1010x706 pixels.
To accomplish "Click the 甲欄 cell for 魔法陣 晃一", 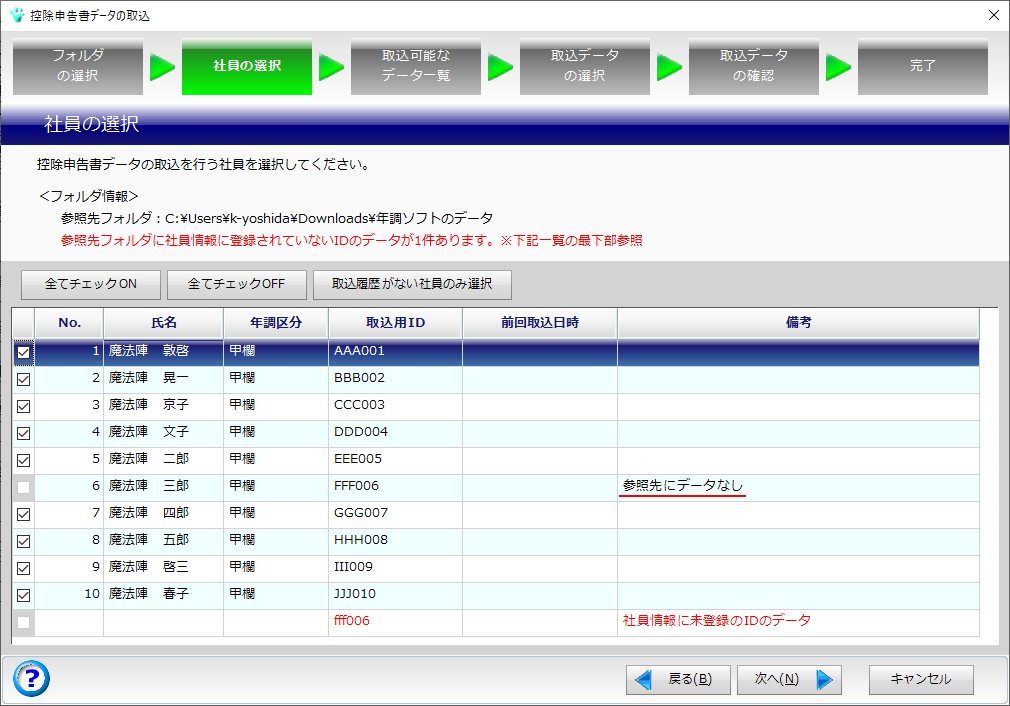I will click(x=276, y=379).
